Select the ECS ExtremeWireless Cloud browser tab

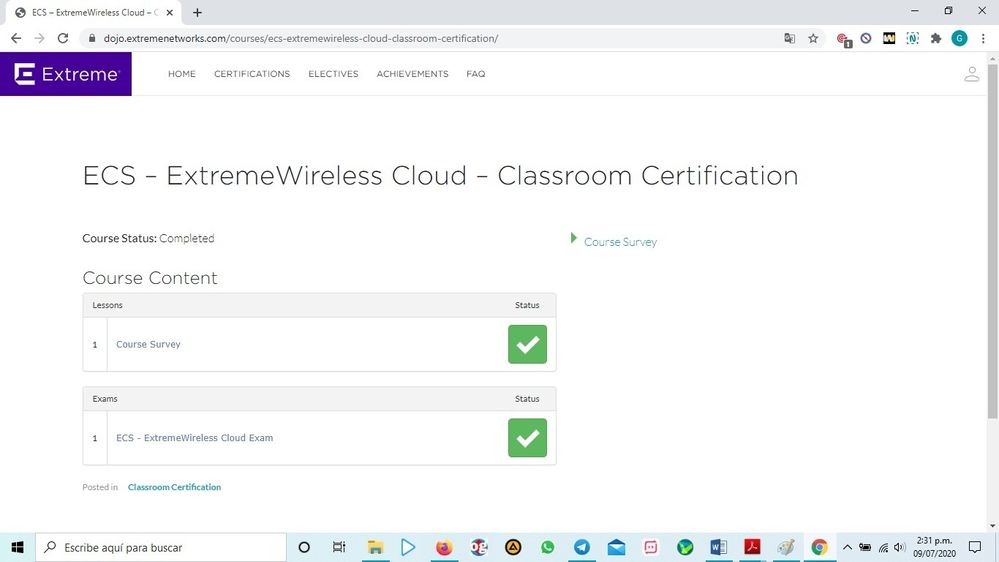(93, 13)
